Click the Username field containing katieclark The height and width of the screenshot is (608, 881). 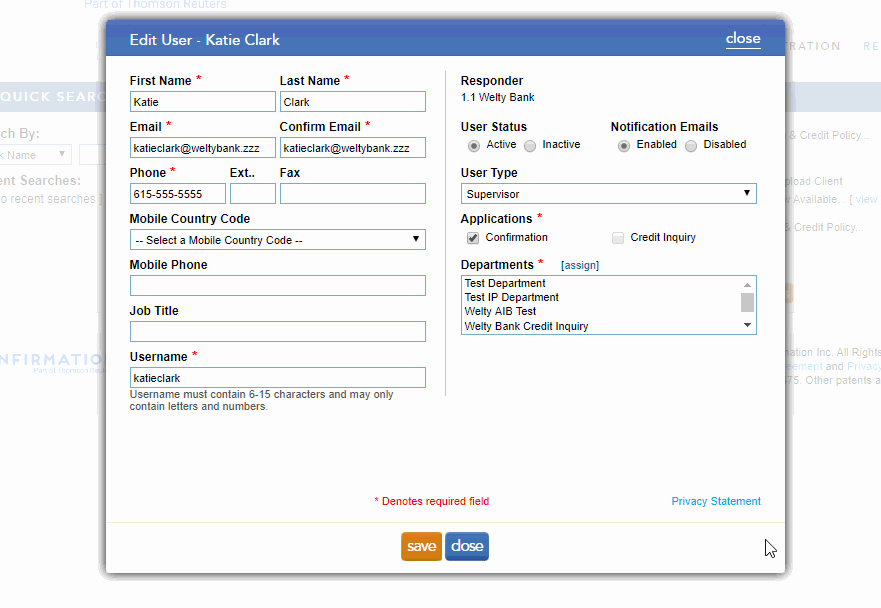[277, 377]
